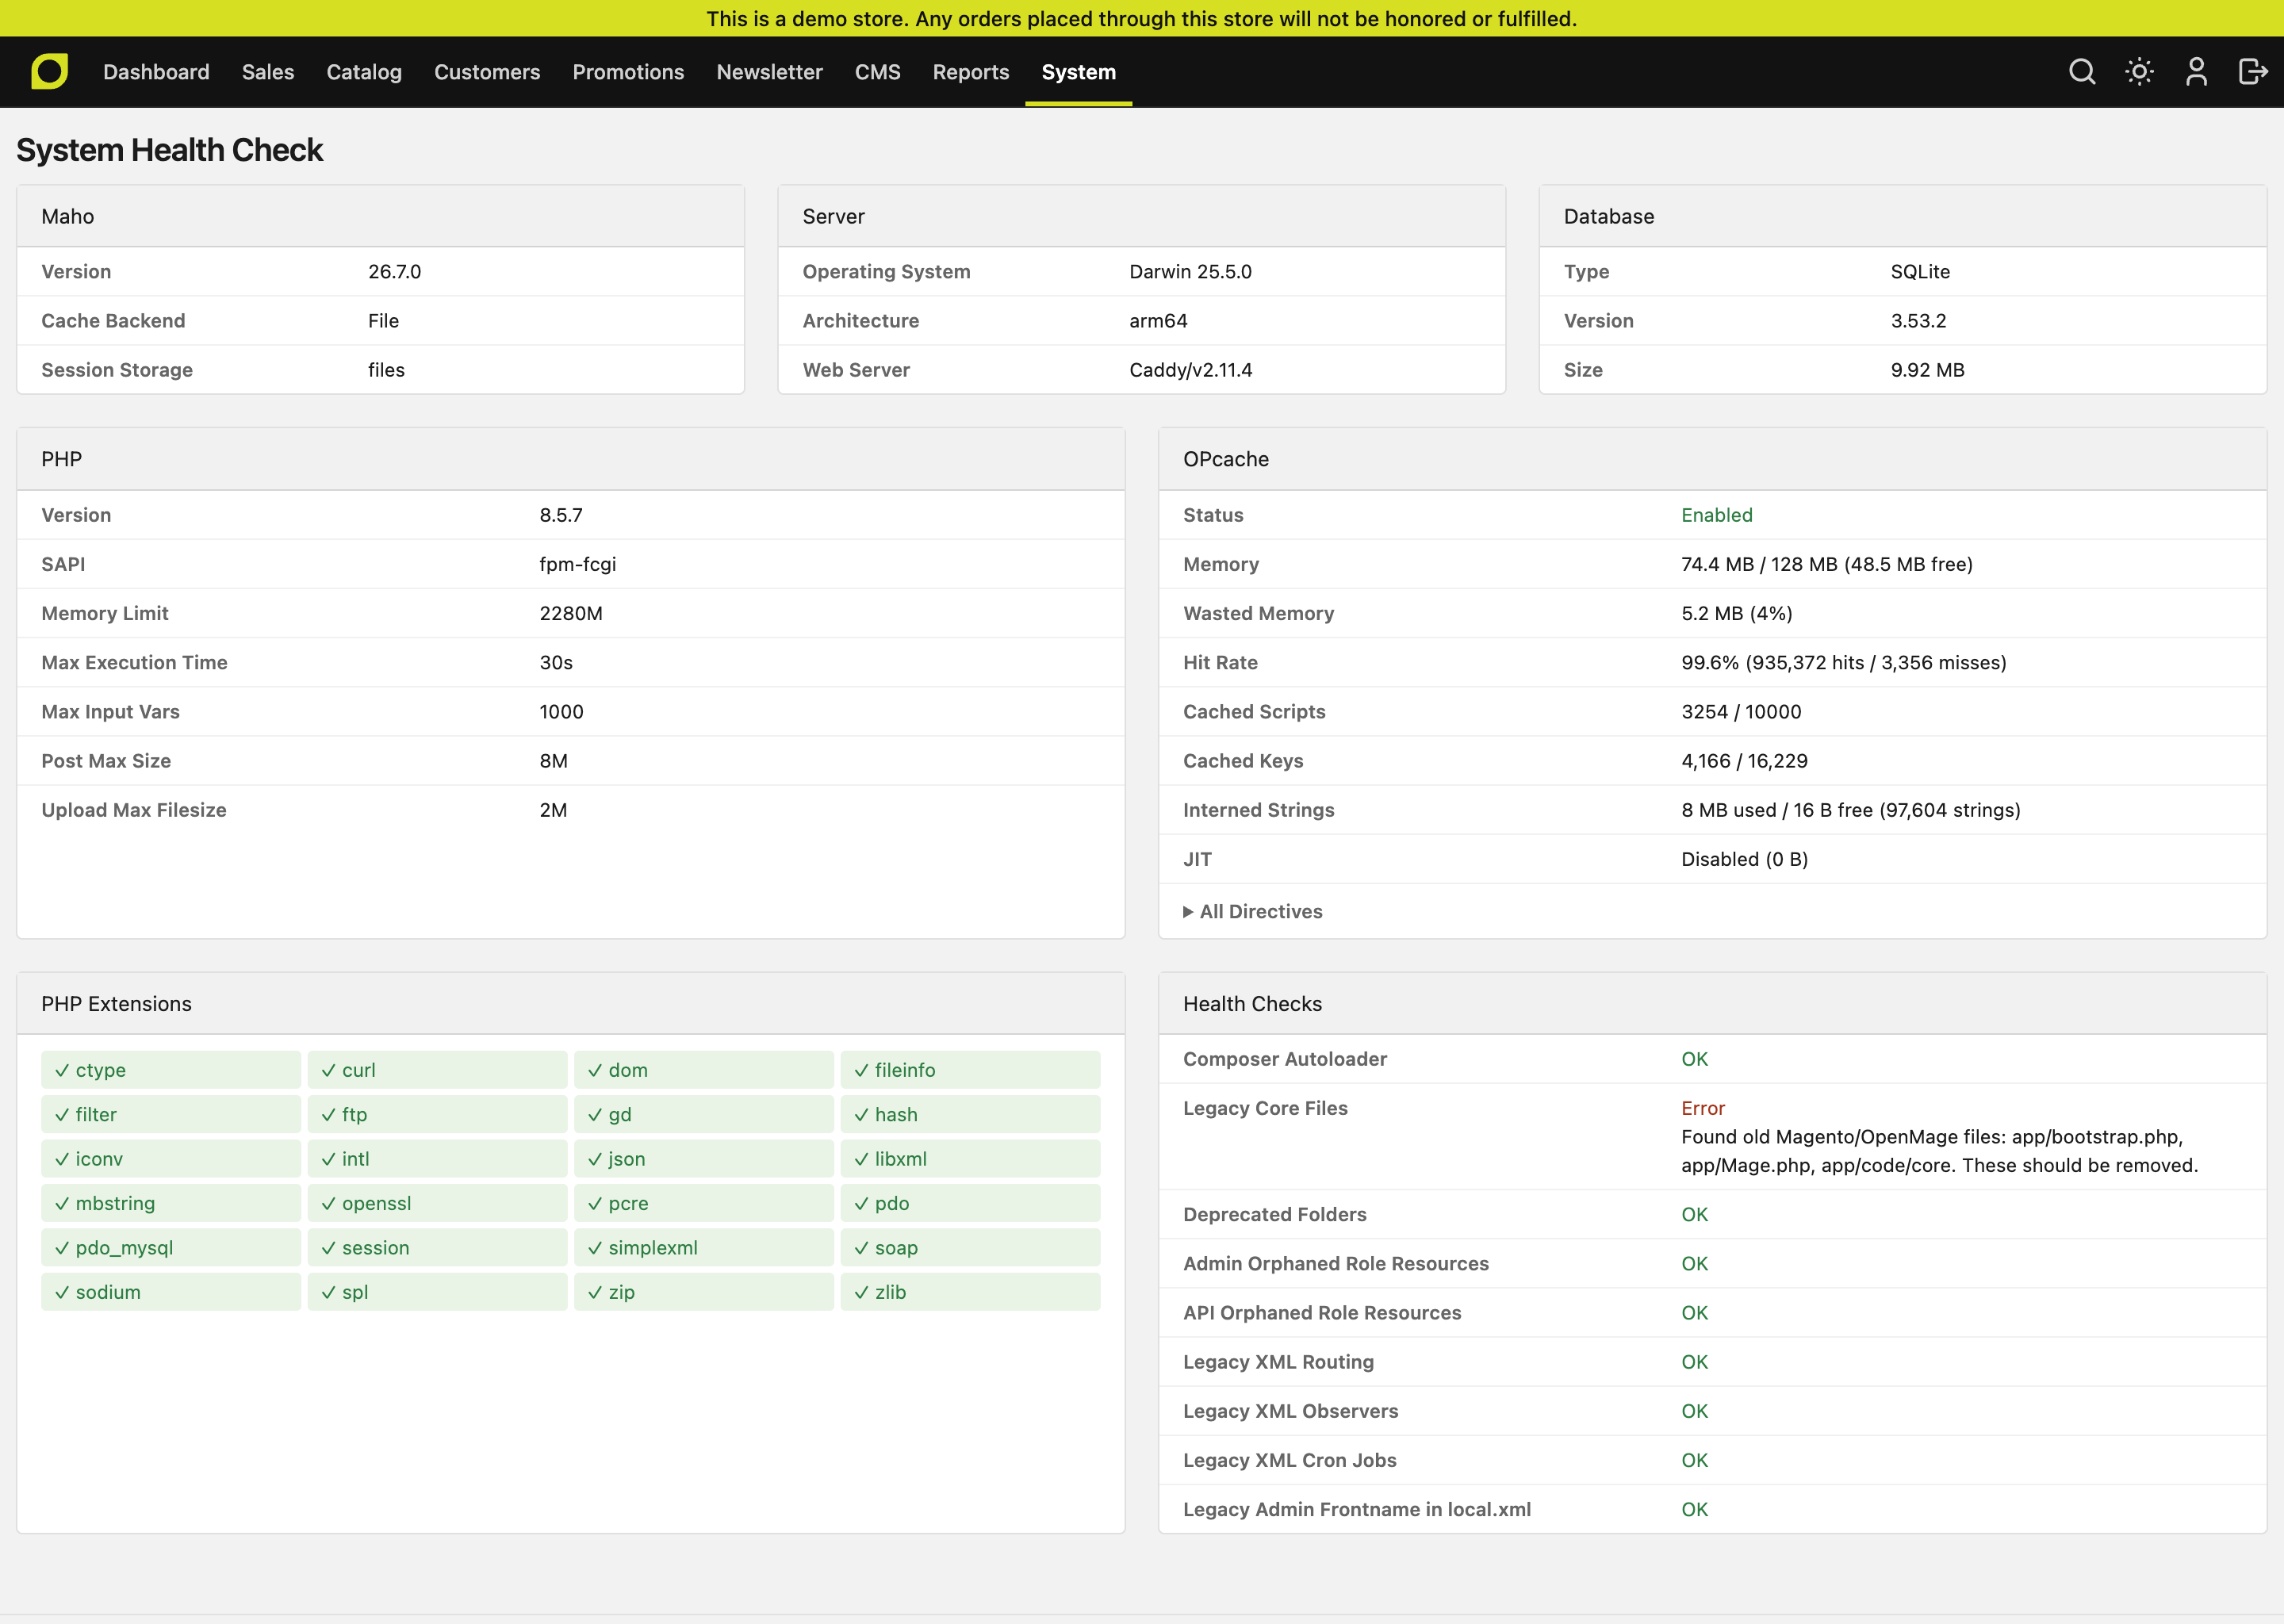Click the fileinfo extension badge
Image resolution: width=2284 pixels, height=1624 pixels.
pos(970,1070)
